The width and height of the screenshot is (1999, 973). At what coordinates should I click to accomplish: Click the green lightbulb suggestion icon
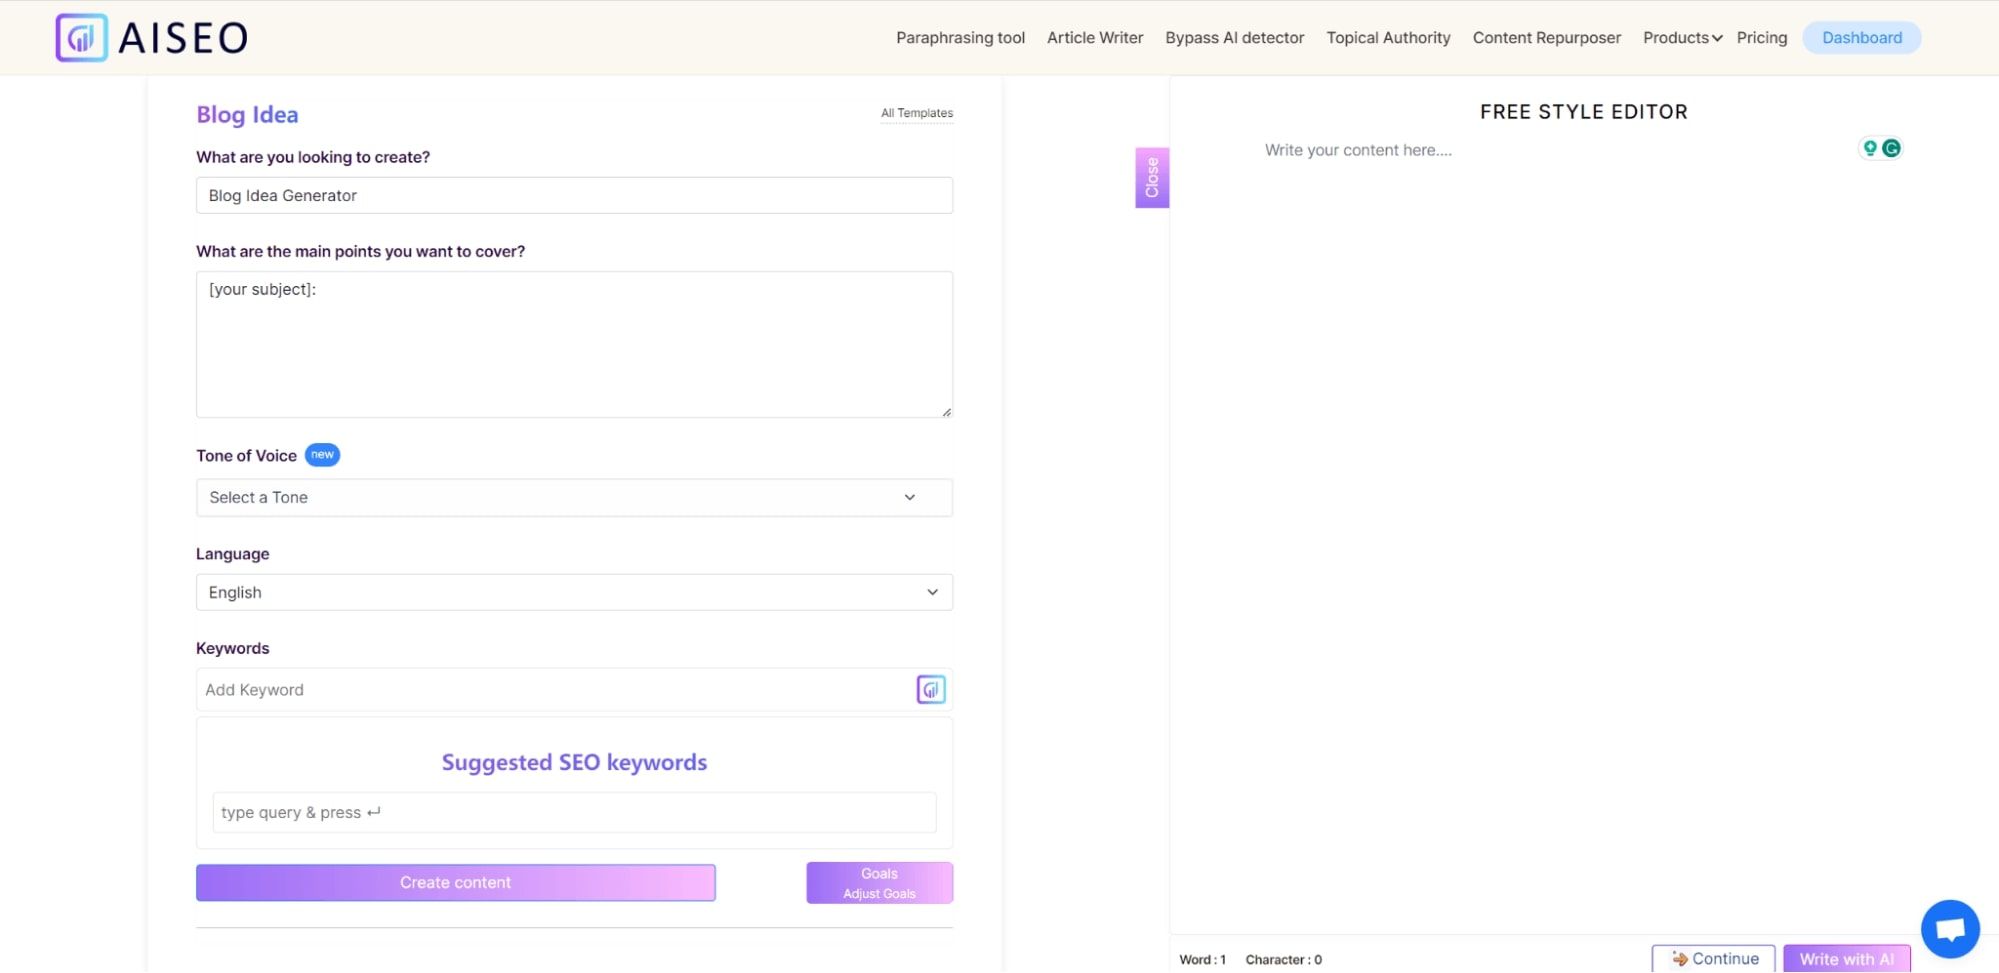[x=1869, y=148]
